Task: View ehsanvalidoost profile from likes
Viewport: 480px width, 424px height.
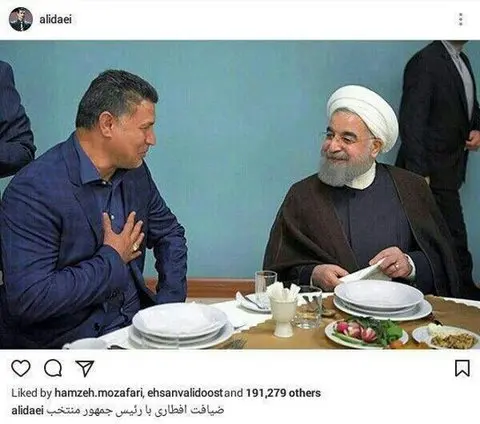Action: click(184, 393)
